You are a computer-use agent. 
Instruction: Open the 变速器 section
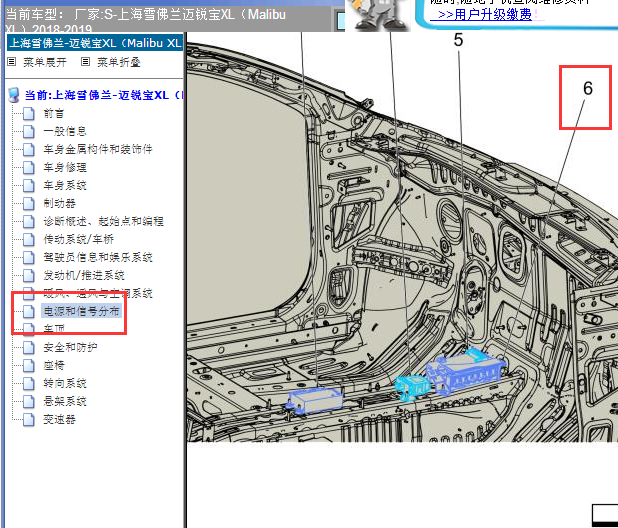point(59,419)
